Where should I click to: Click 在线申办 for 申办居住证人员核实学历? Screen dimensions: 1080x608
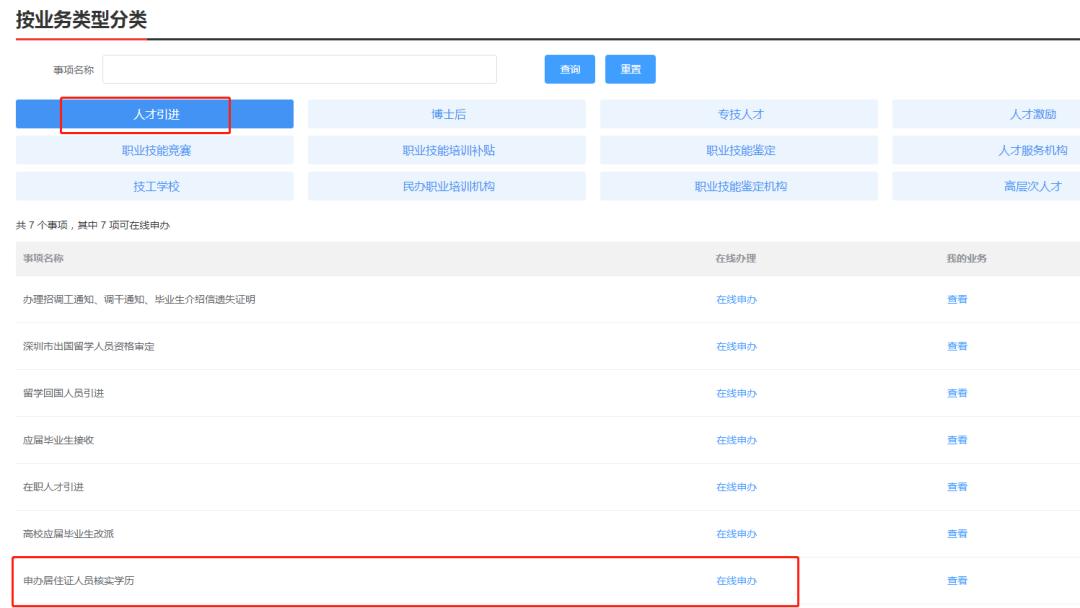[736, 581]
